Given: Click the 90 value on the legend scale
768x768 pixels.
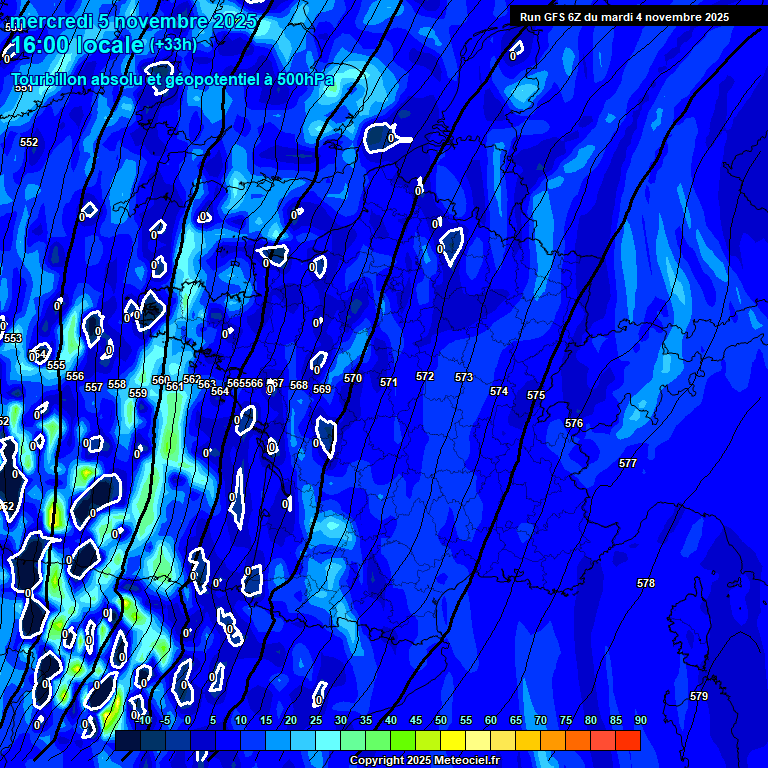Looking at the screenshot, I should (640, 720).
